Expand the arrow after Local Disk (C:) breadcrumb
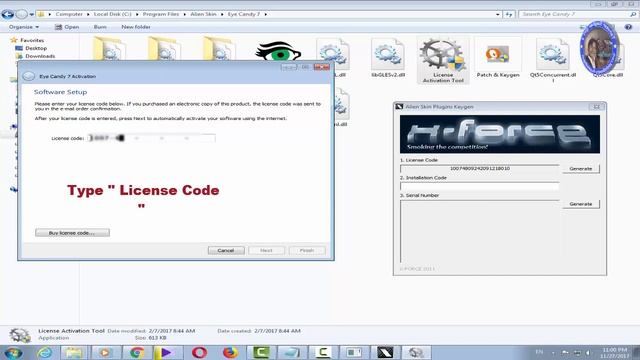Screen dimensions: 640x360 (x=137, y=14)
